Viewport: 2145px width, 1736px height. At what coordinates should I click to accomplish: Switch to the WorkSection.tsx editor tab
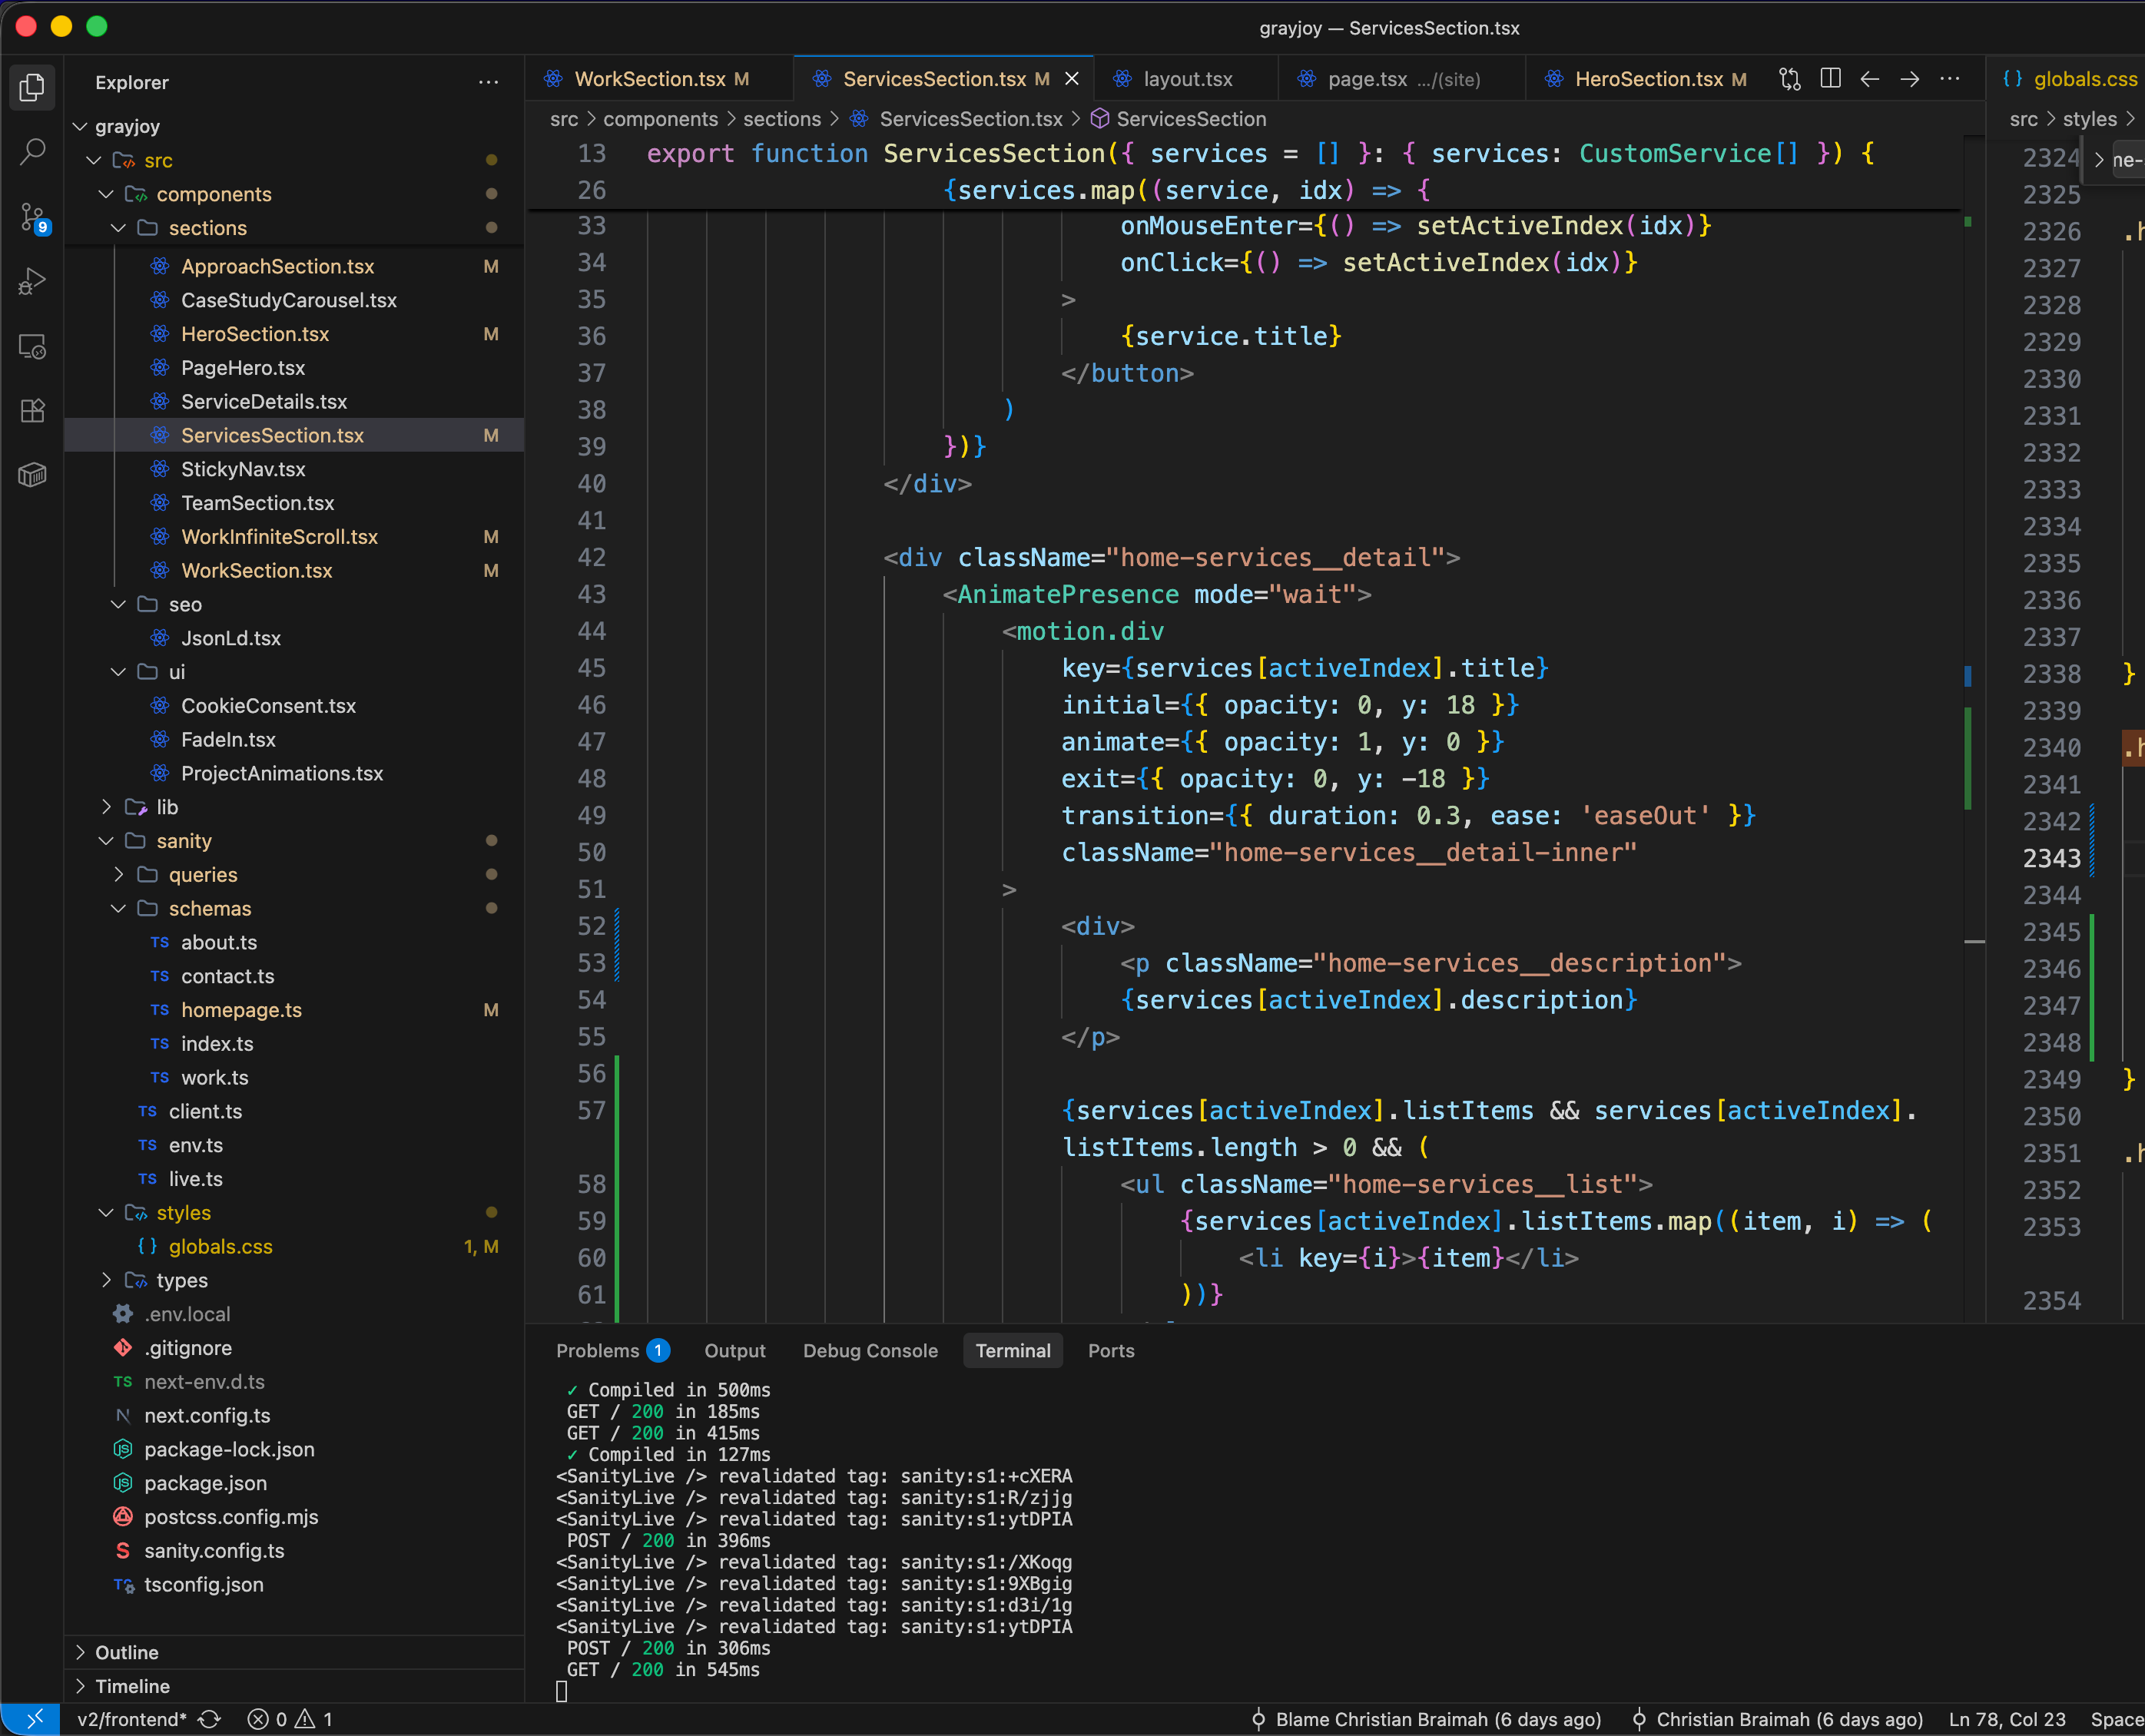click(x=650, y=79)
